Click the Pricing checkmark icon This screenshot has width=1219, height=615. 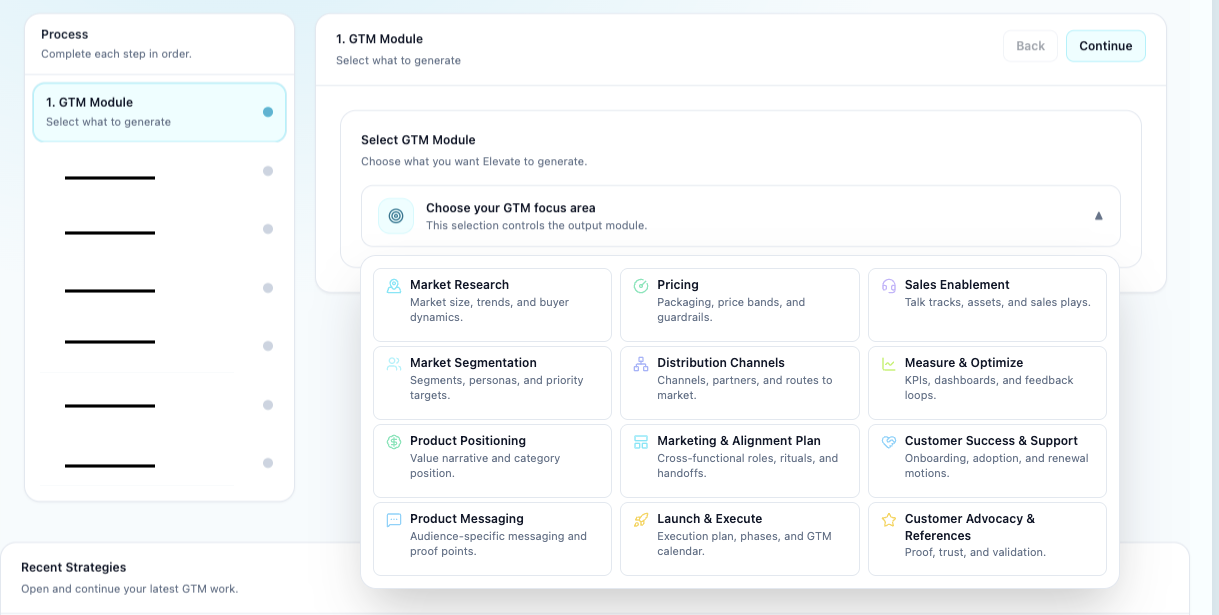pyautogui.click(x=641, y=285)
